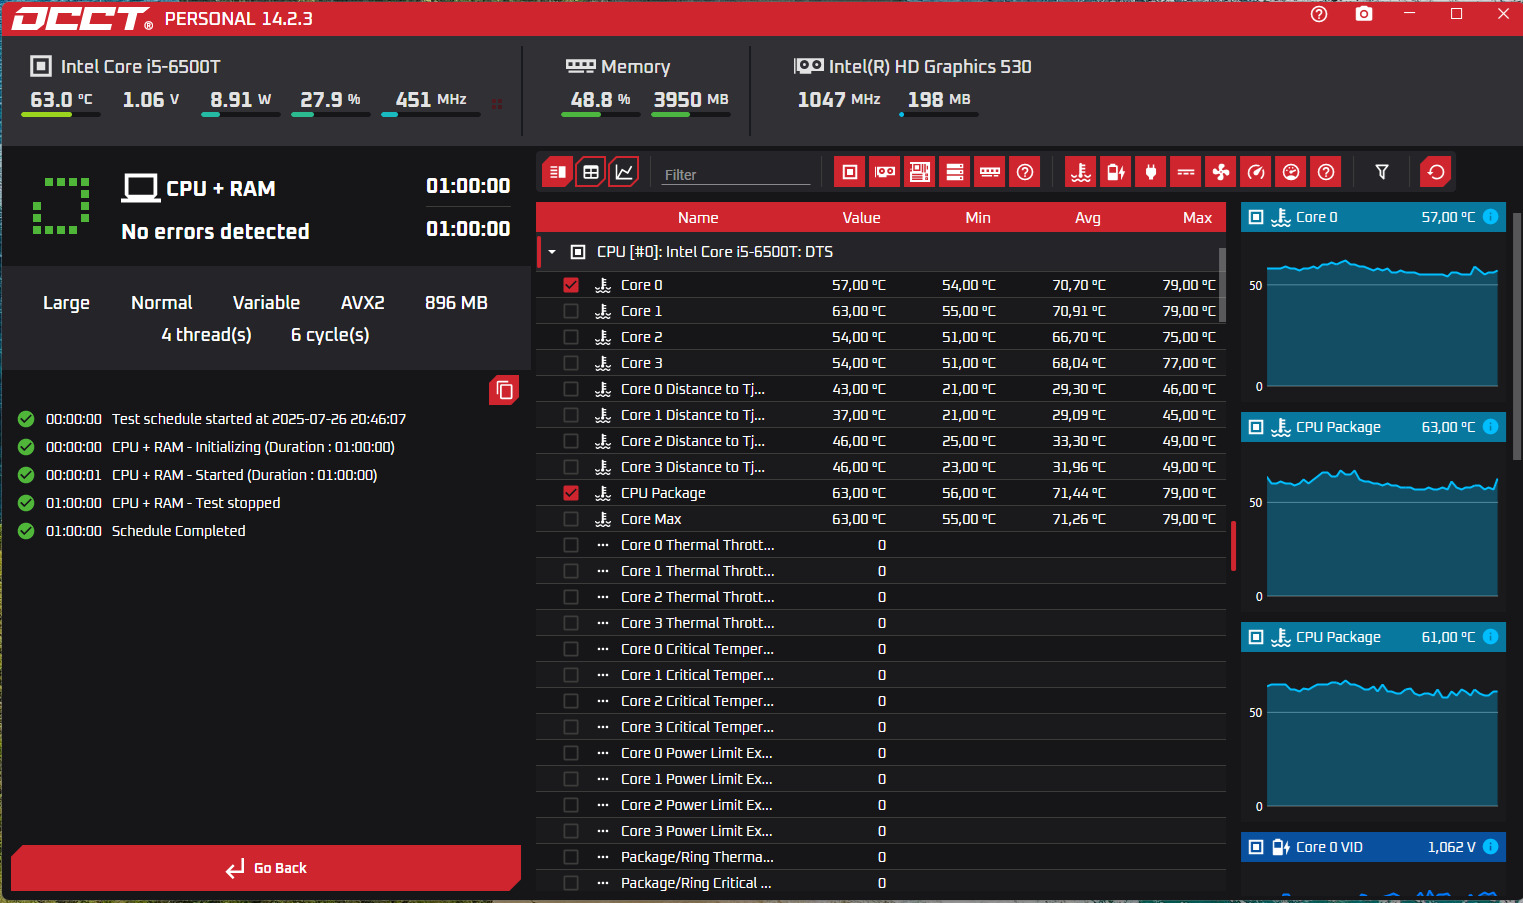Reset sensor min/max values

1436,172
